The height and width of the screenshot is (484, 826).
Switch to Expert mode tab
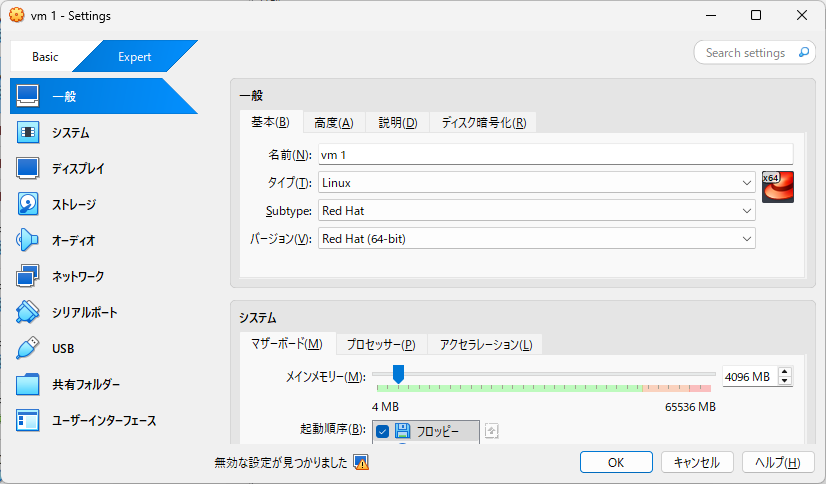(134, 56)
